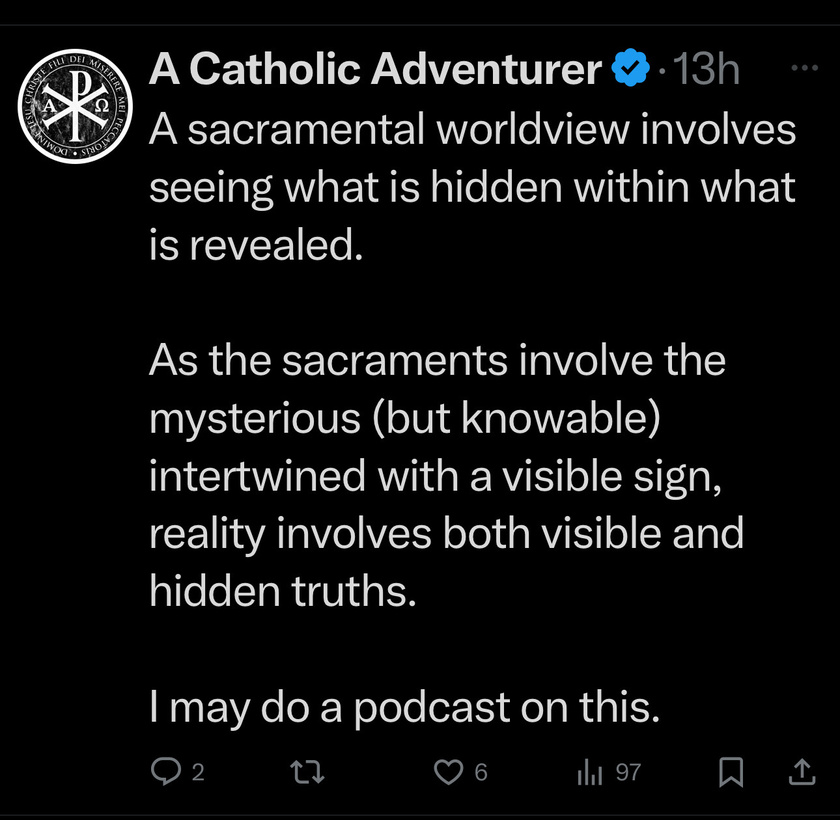Image resolution: width=840 pixels, height=820 pixels.
Task: Click the "I may do a podcast" line
Action: coord(404,708)
